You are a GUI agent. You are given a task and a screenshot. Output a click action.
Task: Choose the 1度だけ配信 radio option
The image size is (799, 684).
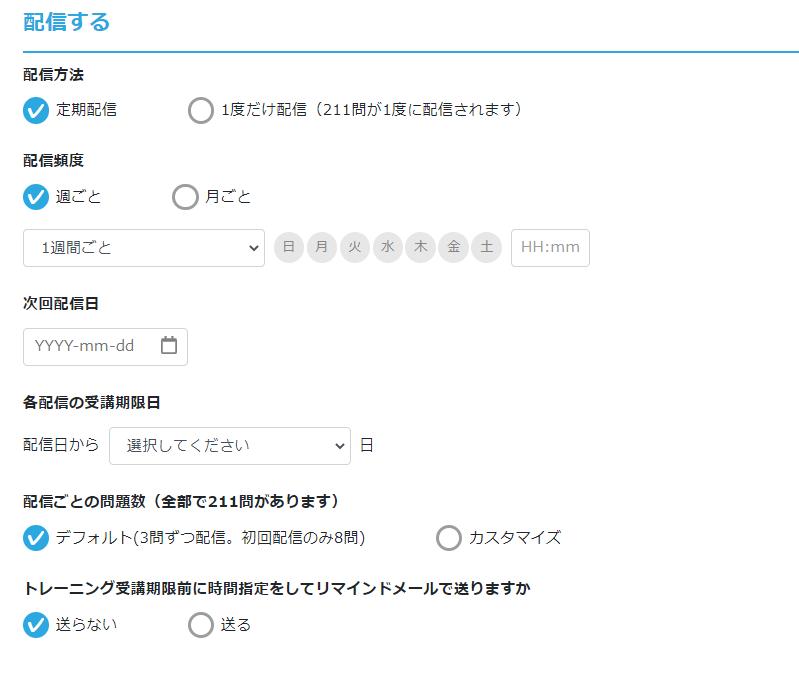(x=201, y=111)
